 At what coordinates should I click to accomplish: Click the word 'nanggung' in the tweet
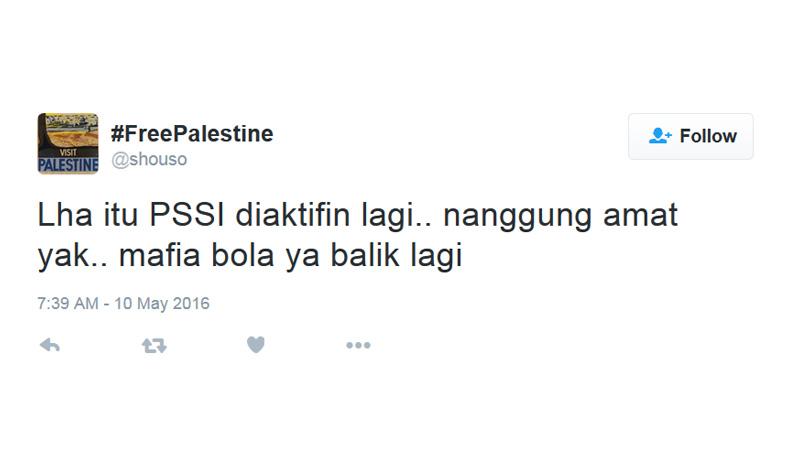[517, 217]
